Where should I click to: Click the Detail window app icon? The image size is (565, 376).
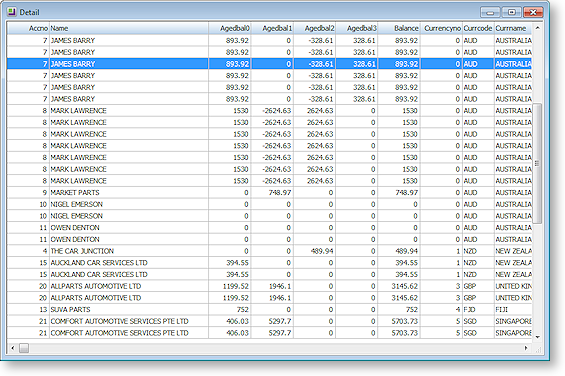tap(12, 12)
